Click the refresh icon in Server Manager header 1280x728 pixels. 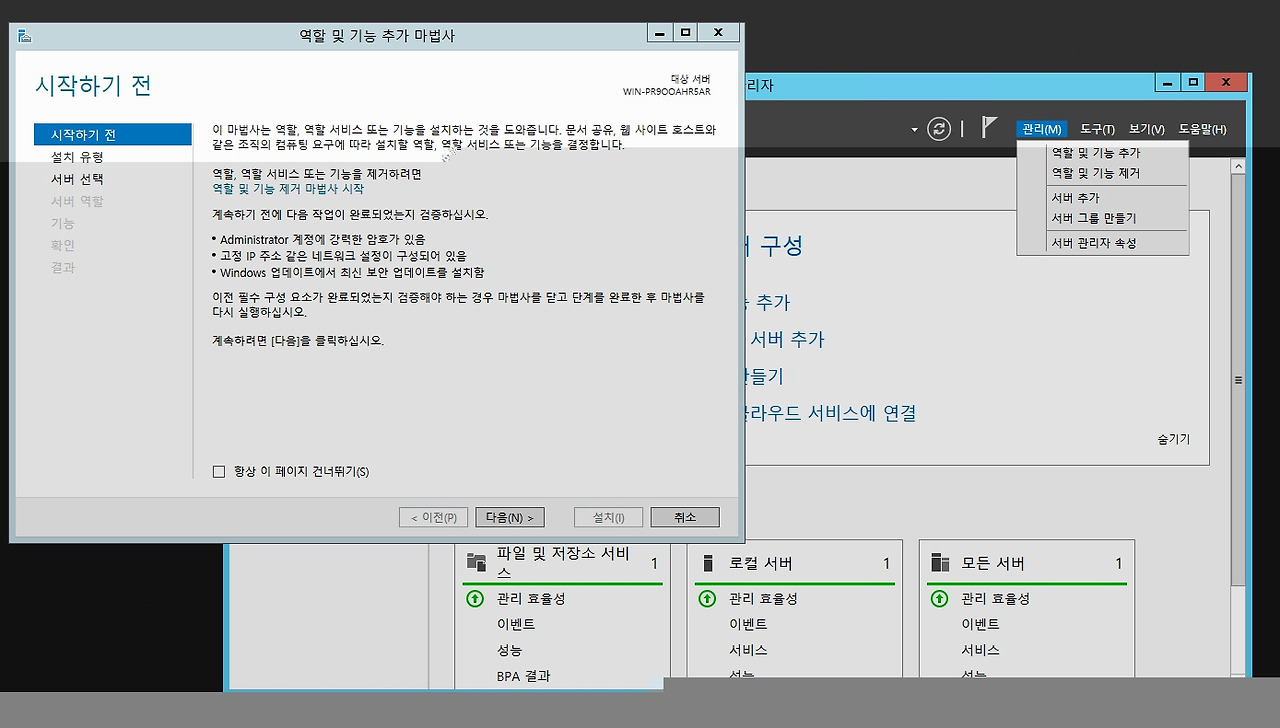click(938, 129)
